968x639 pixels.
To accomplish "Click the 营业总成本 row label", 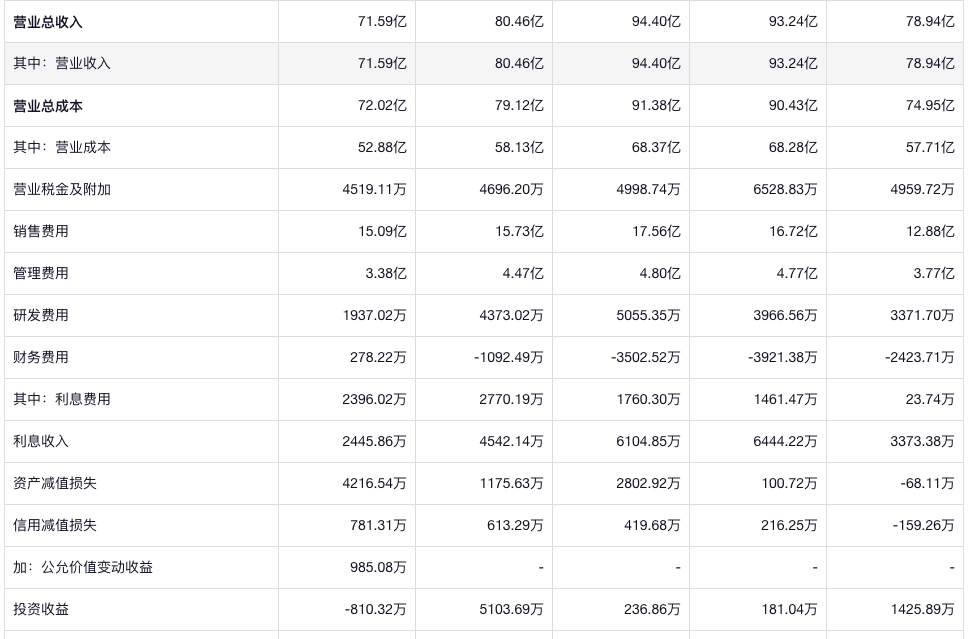I will [48, 106].
